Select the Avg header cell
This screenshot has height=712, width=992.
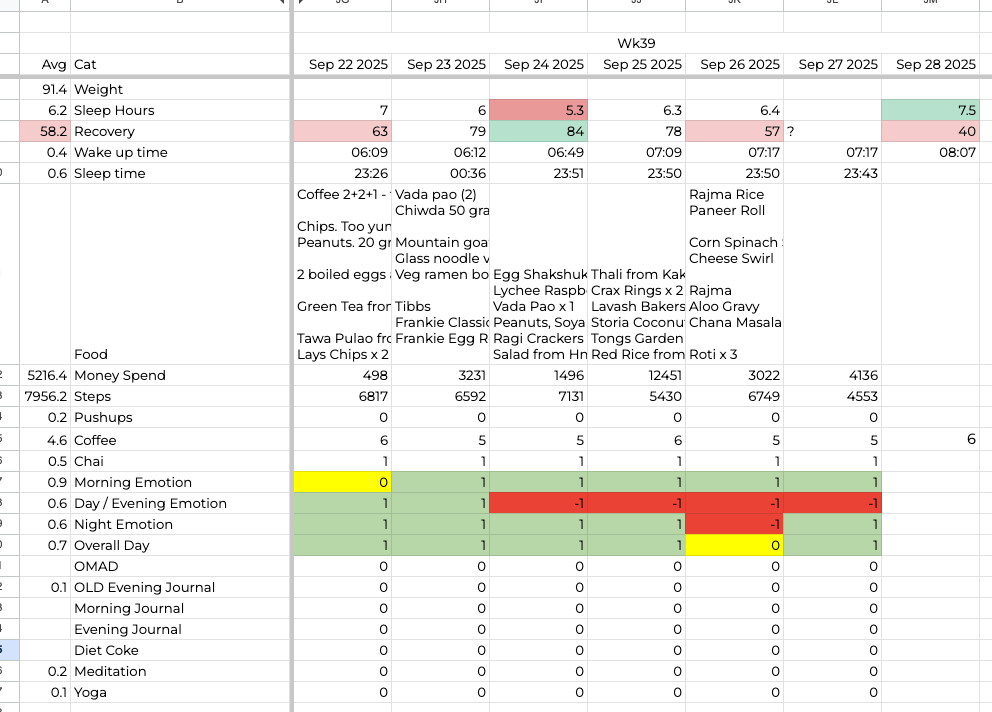[x=45, y=65]
